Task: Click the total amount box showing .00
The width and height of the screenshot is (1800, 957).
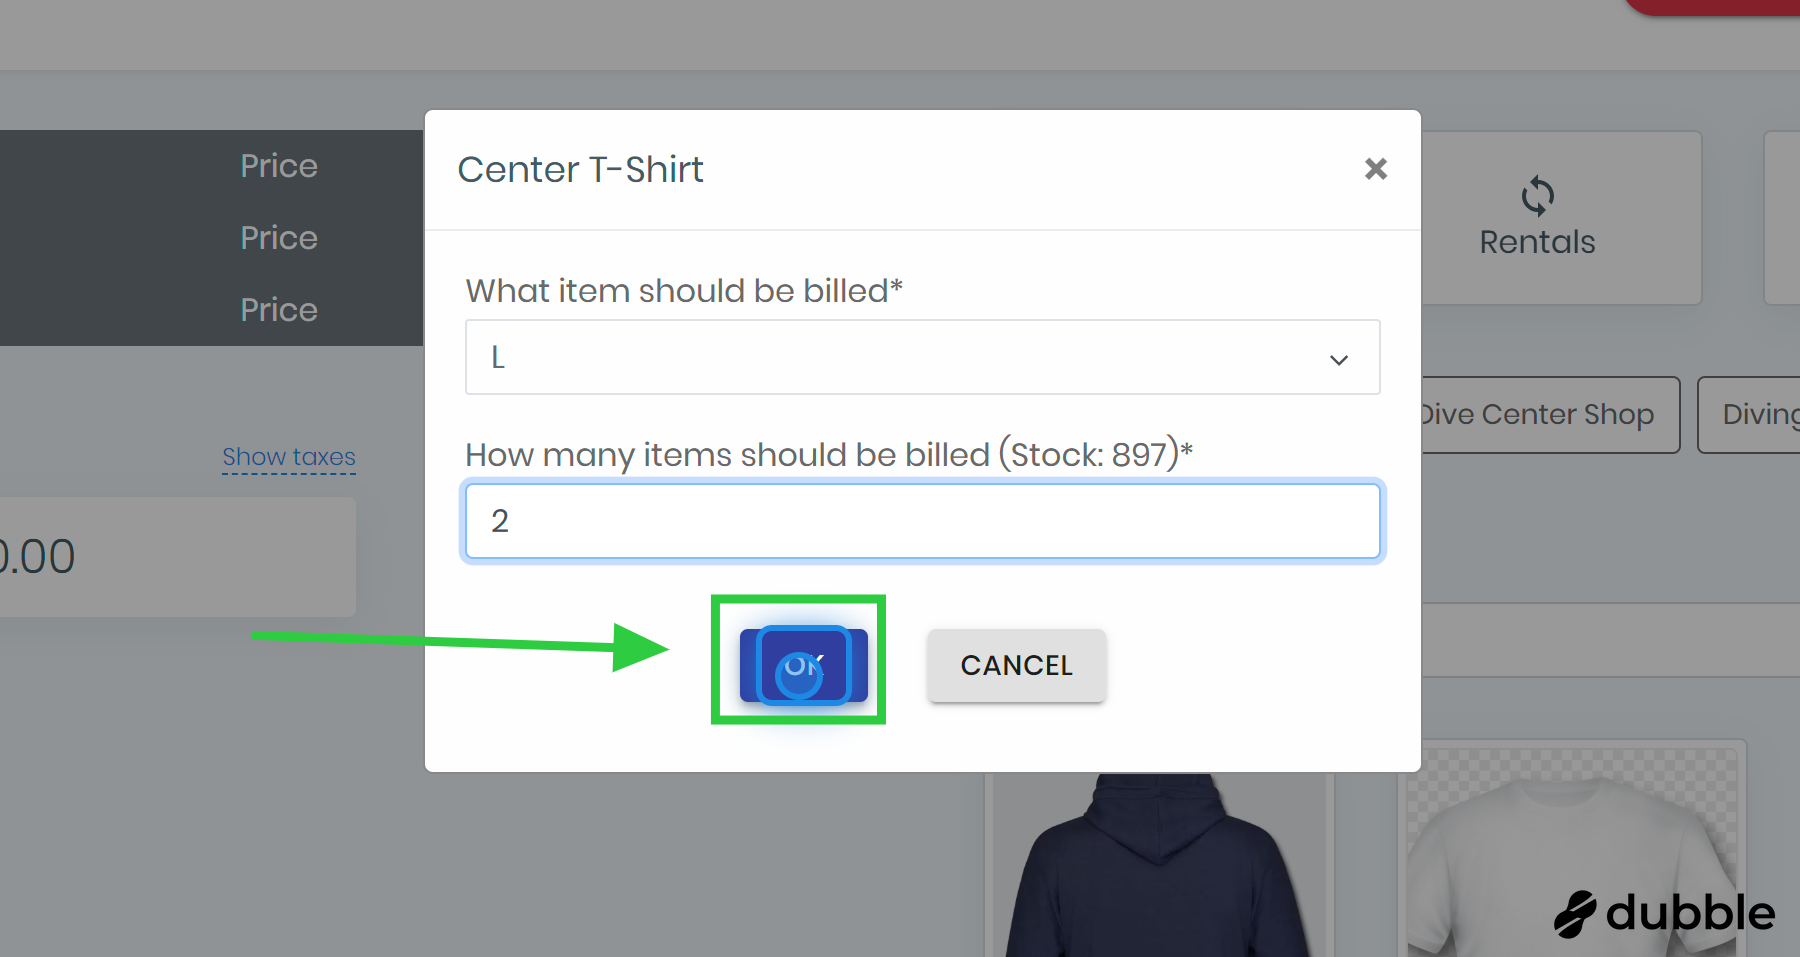Action: point(176,557)
